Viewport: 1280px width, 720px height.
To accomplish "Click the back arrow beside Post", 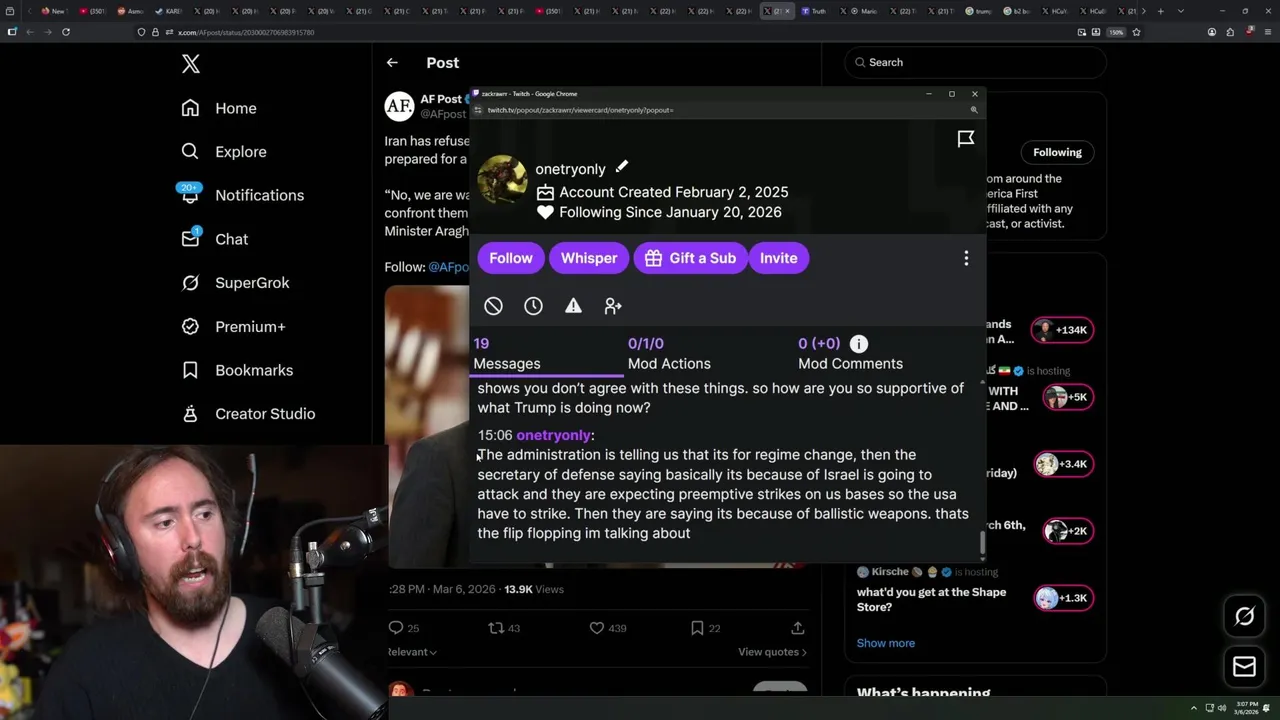I will pos(392,62).
